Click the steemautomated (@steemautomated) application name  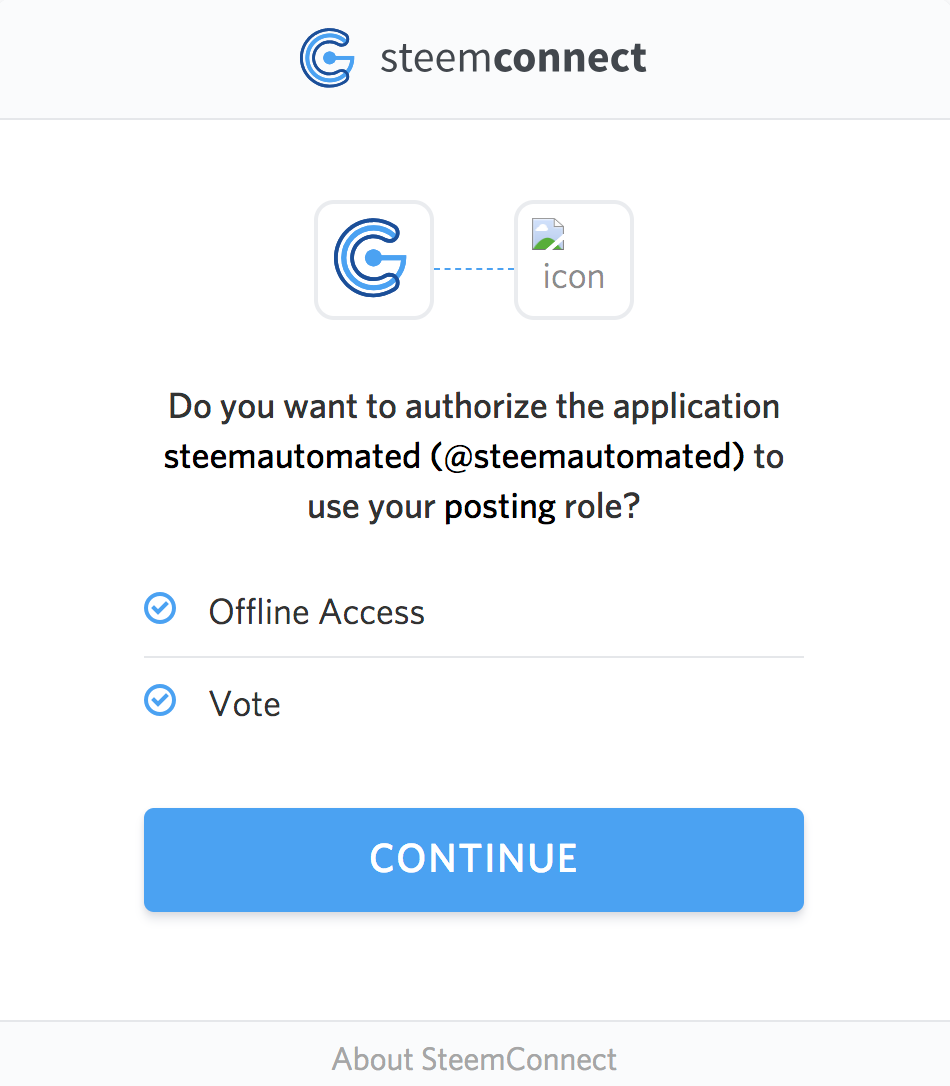pyautogui.click(x=454, y=457)
